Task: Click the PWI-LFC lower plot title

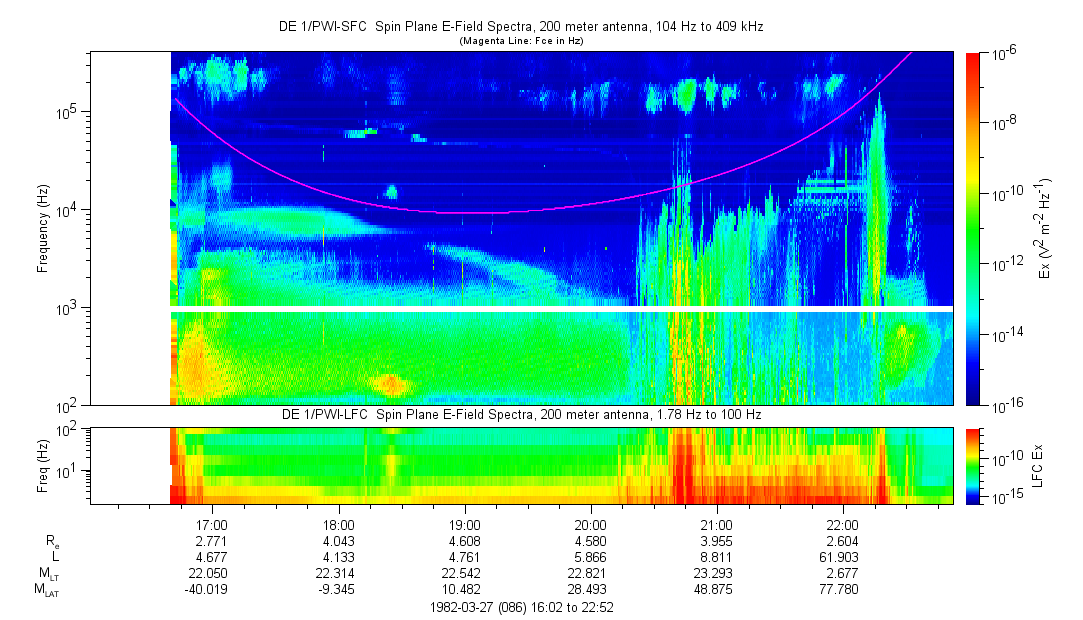Action: click(520, 415)
